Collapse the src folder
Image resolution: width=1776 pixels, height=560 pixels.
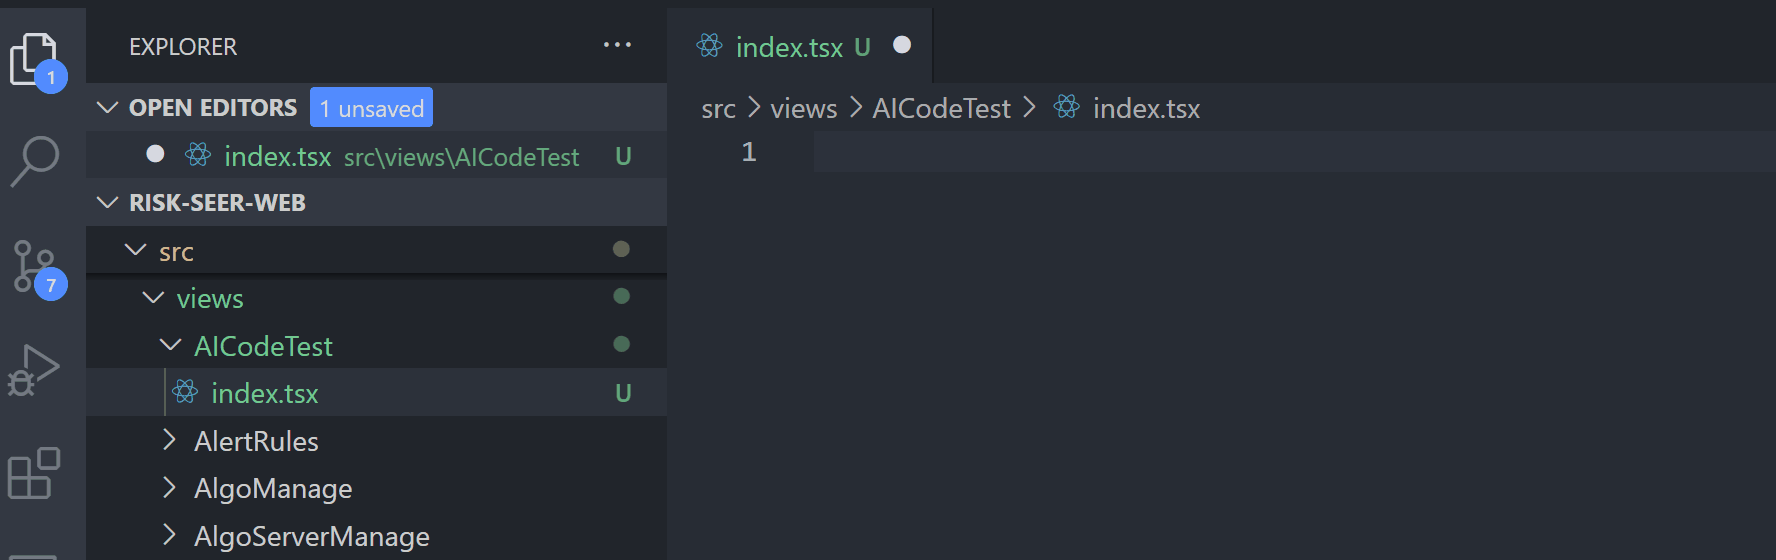(136, 250)
